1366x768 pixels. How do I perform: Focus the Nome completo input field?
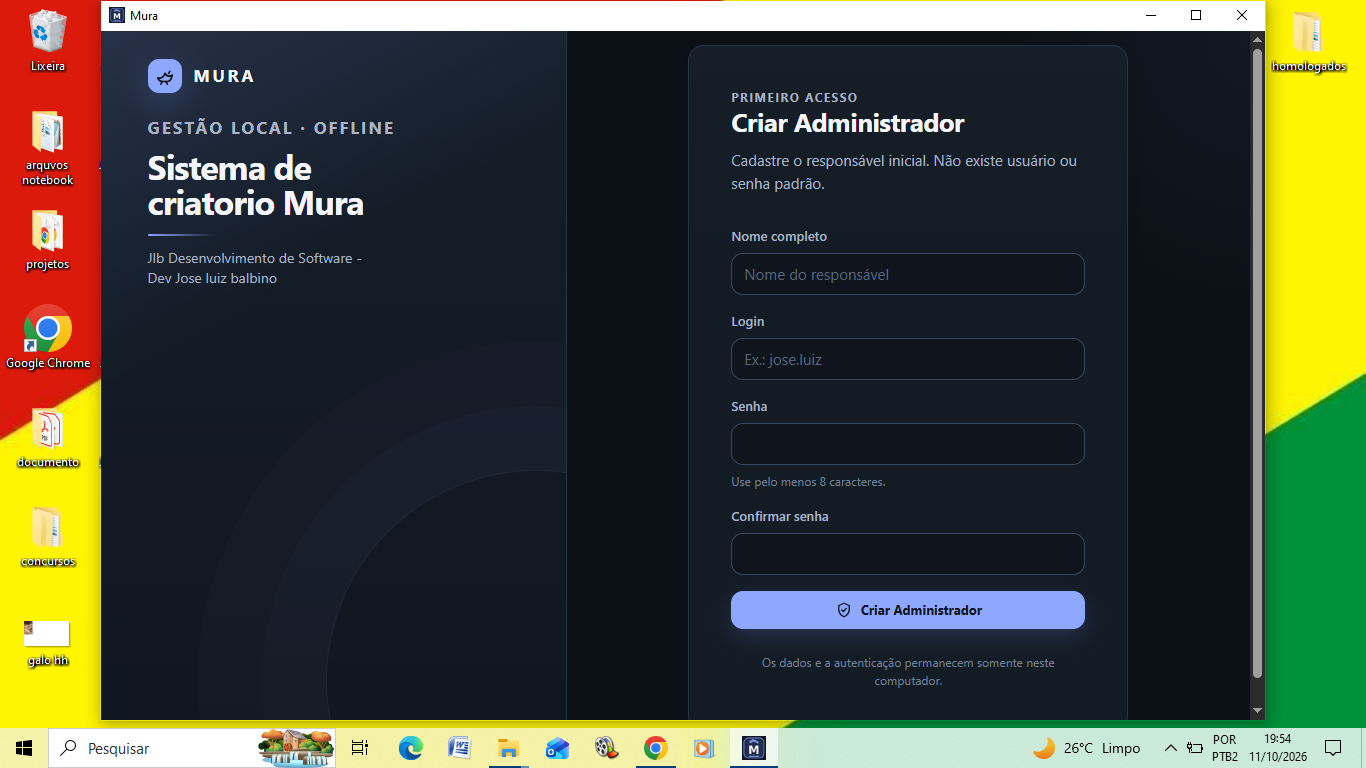(x=908, y=274)
